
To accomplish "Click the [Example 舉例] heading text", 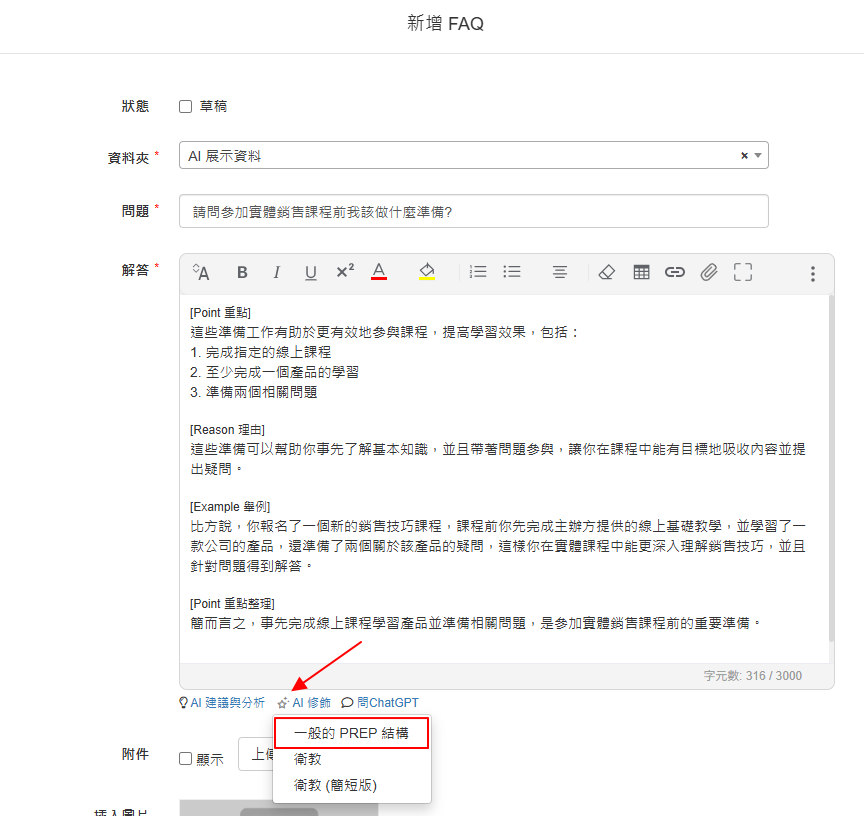I will [x=230, y=507].
